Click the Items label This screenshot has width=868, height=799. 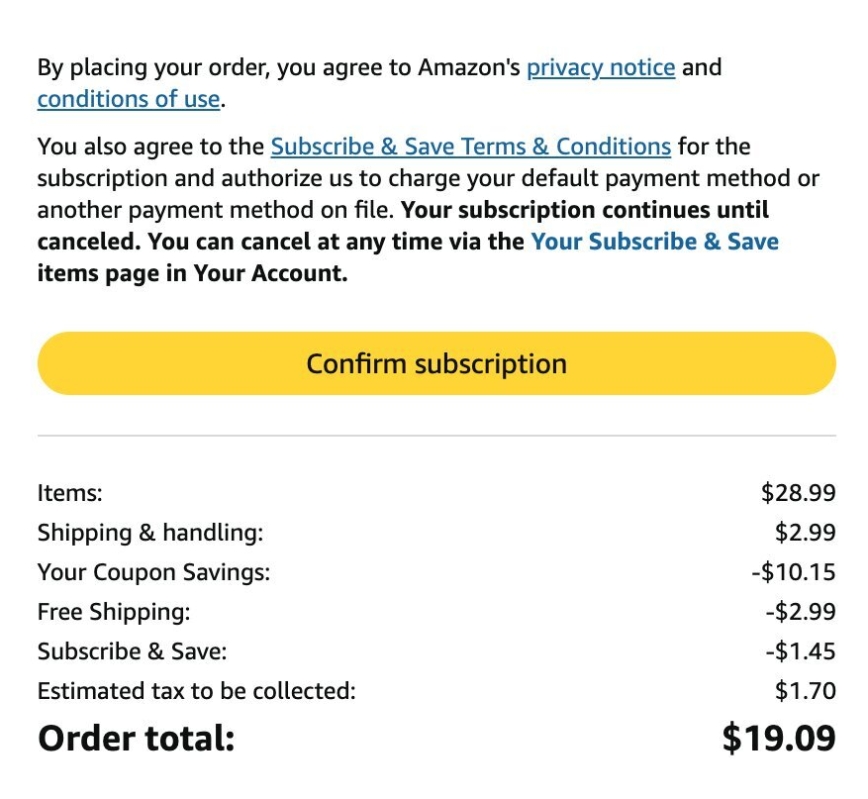pos(70,493)
